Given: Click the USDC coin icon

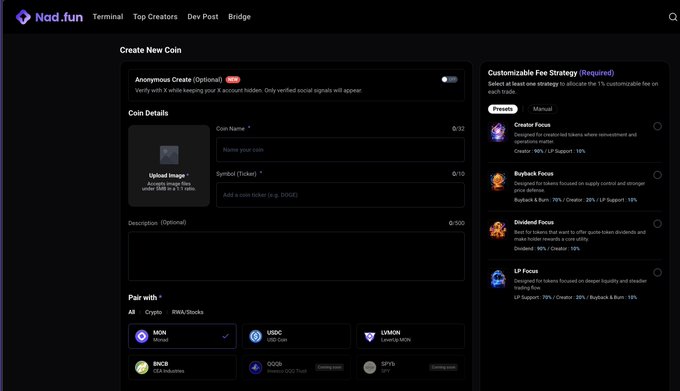Looking at the screenshot, I should click(x=255, y=336).
